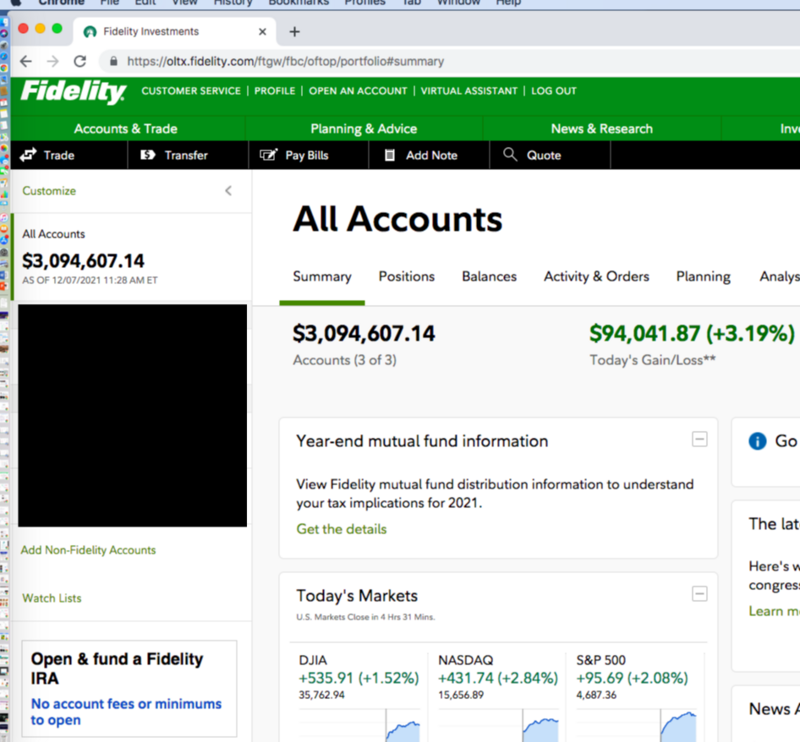Viewport: 800px width, 742px height.
Task: Click the Quote search button
Action: click(x=549, y=155)
